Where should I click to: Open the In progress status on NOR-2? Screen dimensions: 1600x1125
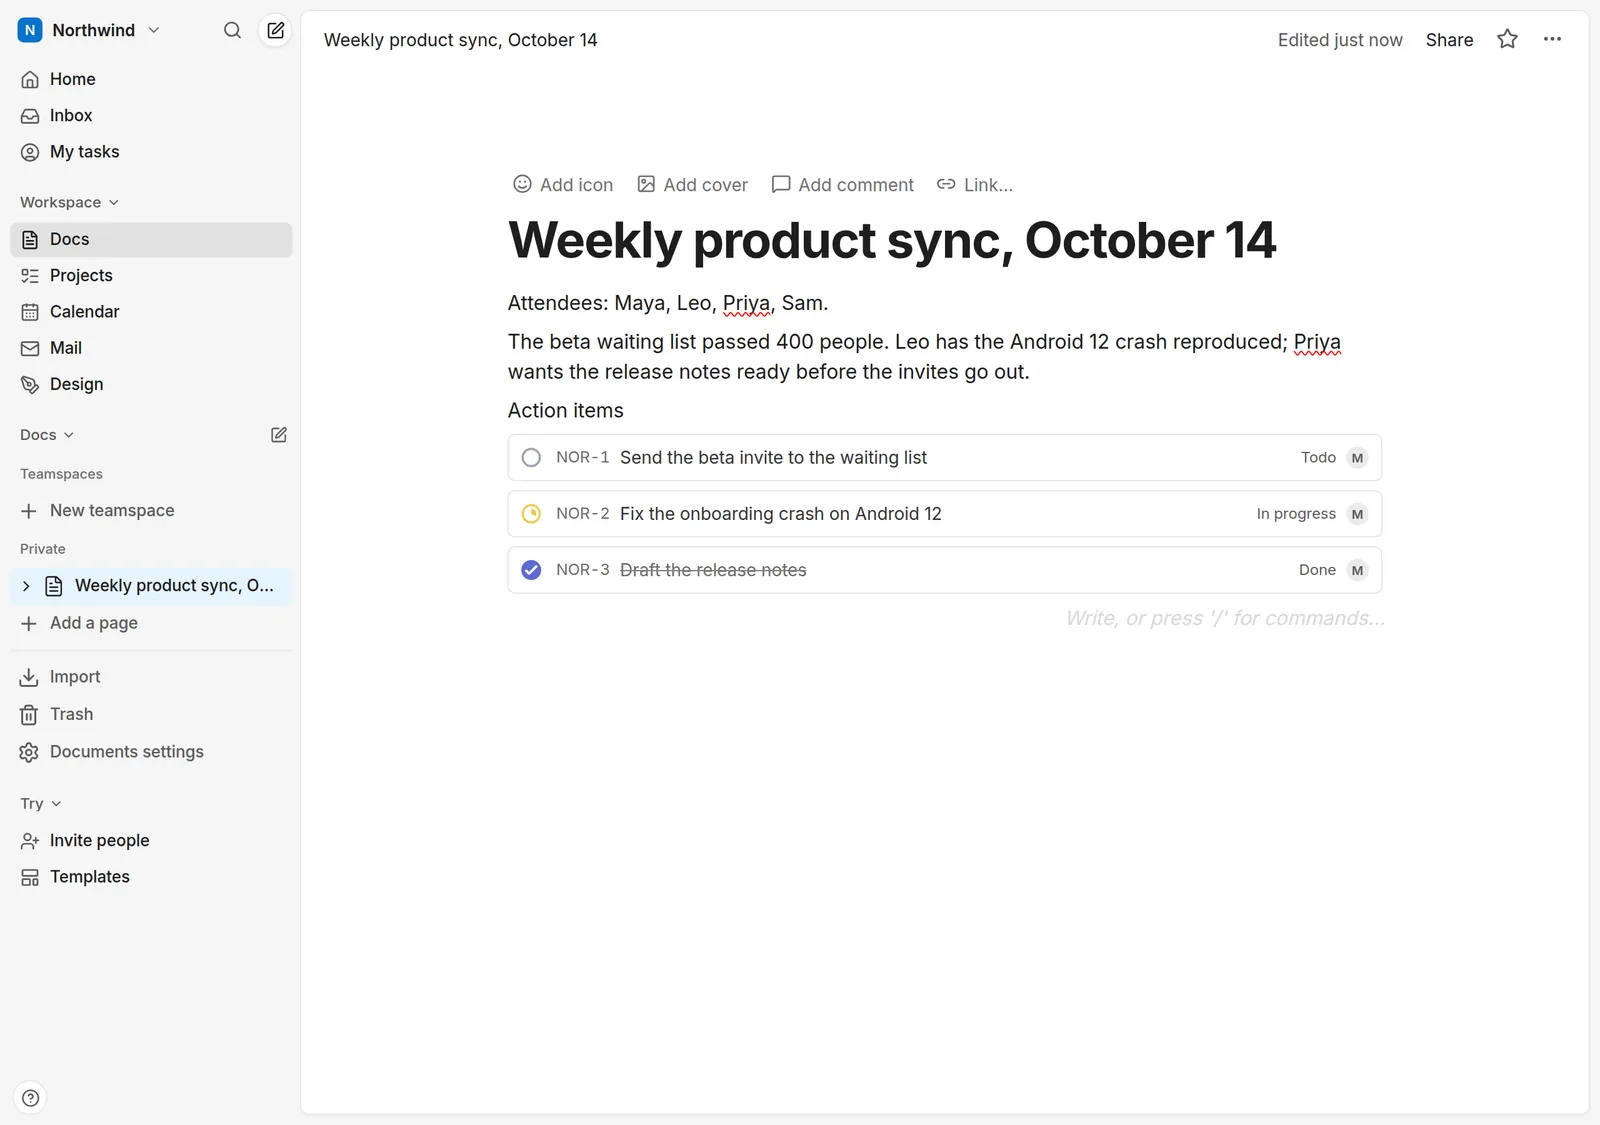point(1296,514)
